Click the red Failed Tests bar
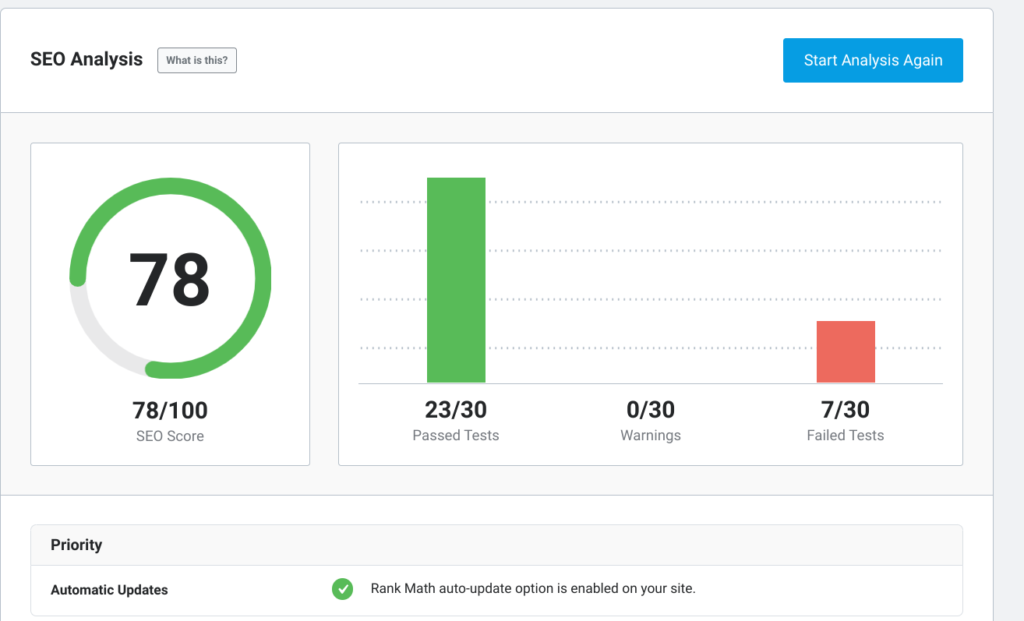This screenshot has width=1024, height=621. pyautogui.click(x=846, y=352)
